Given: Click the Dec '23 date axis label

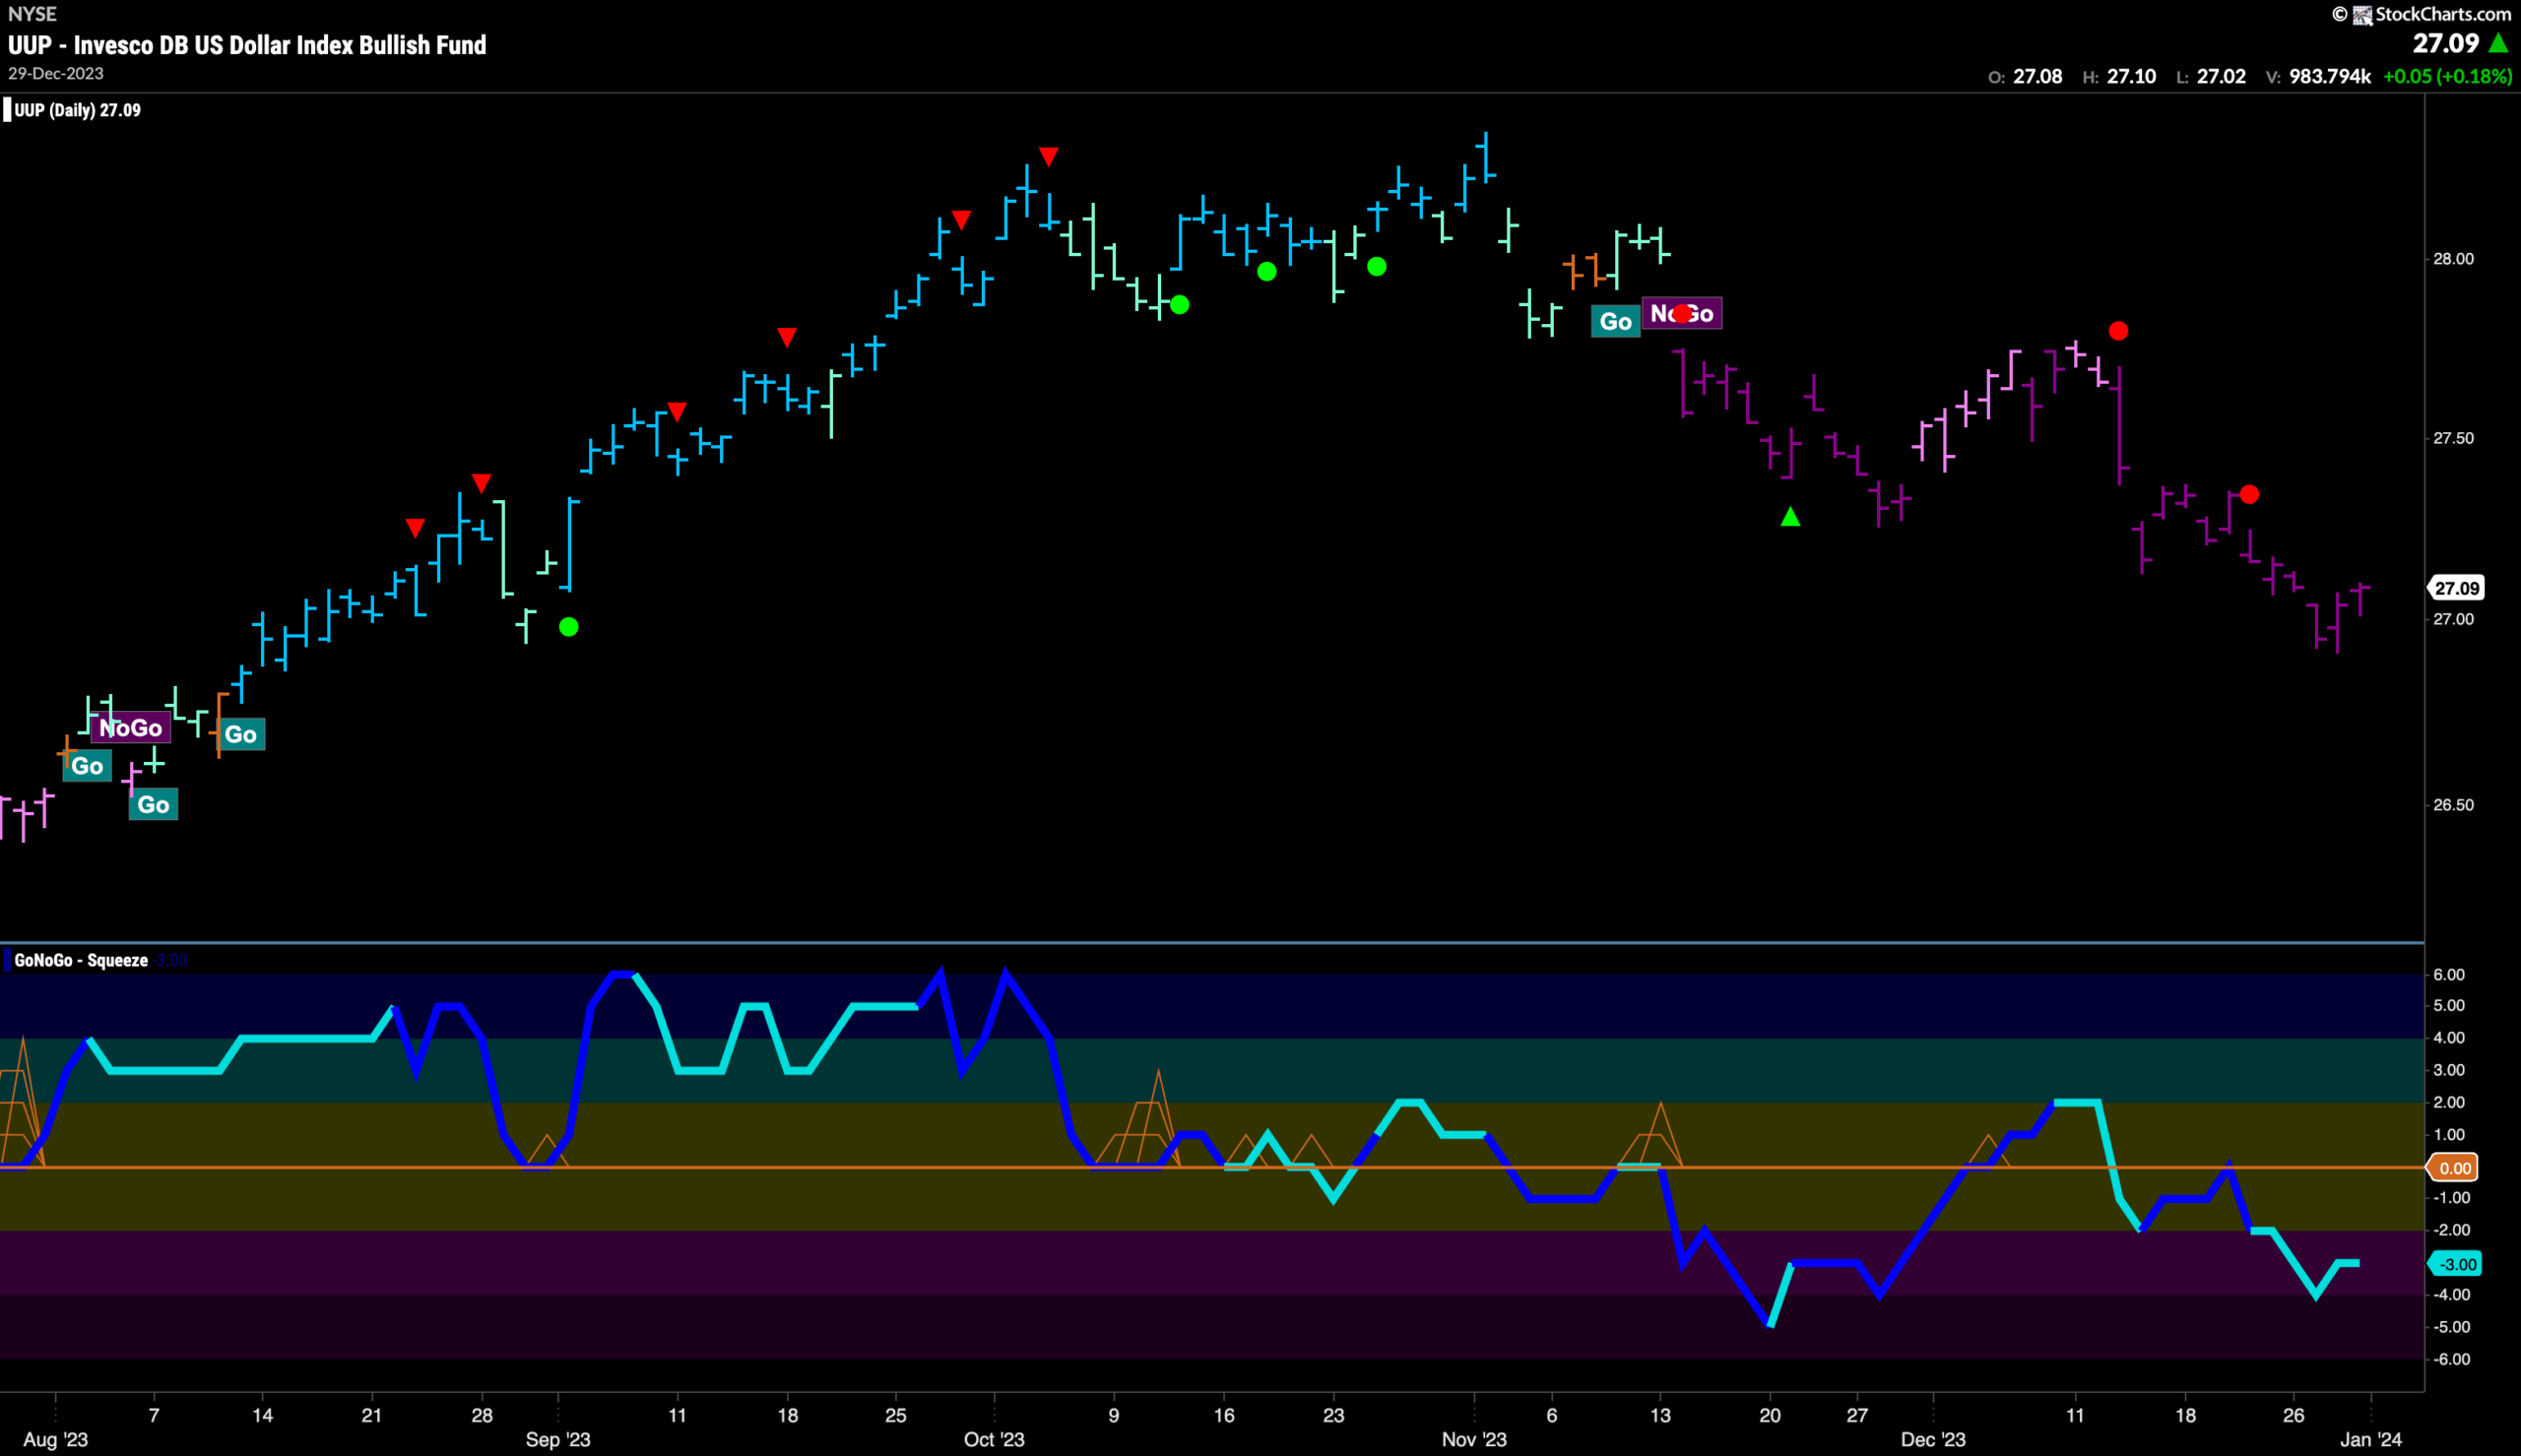Looking at the screenshot, I should click(x=1933, y=1440).
